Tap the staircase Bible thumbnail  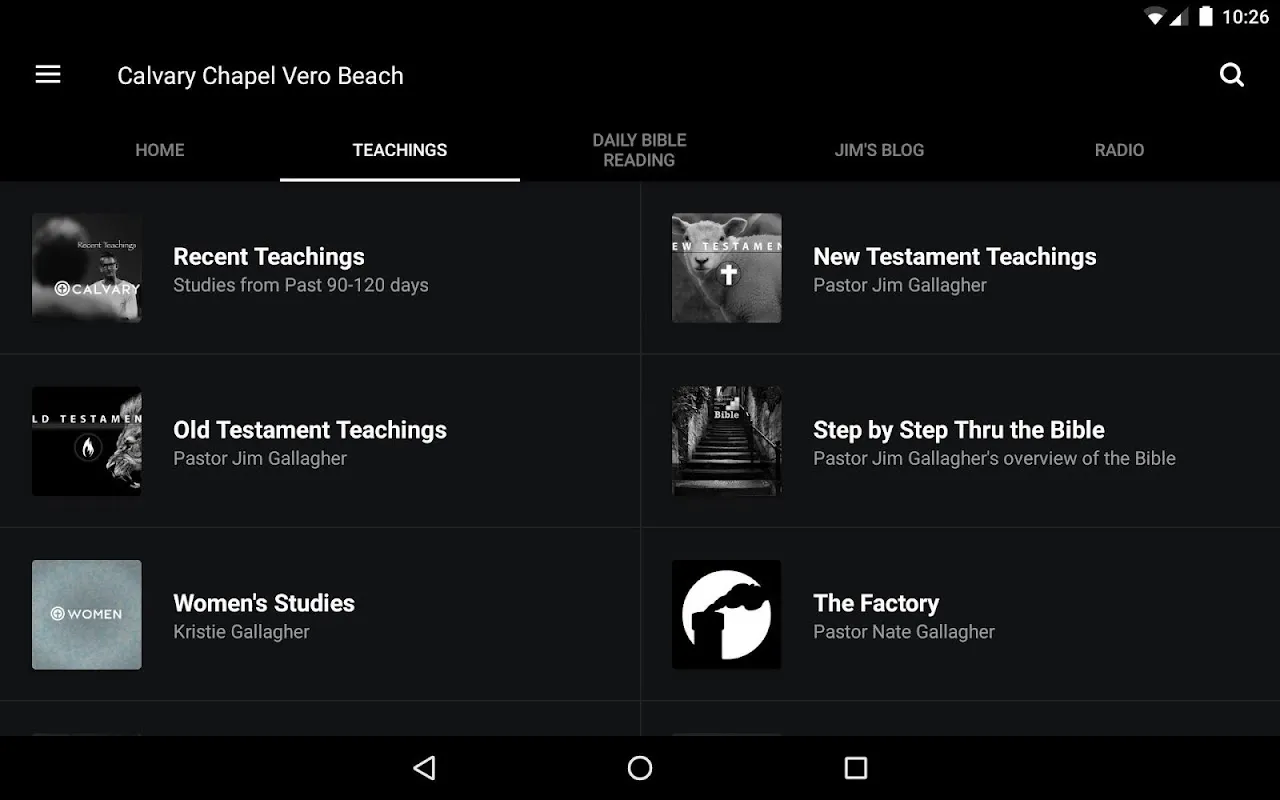727,441
